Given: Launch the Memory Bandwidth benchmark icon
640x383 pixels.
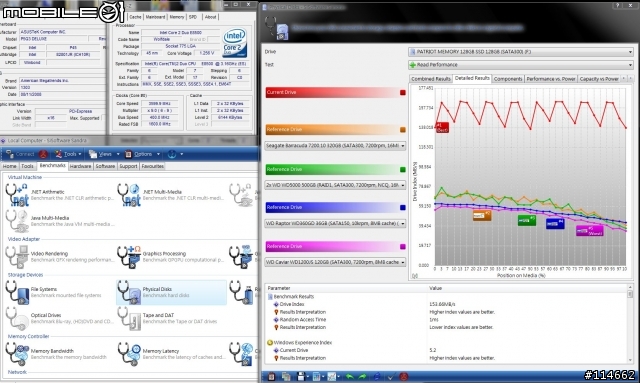Looking at the screenshot, I should click(17, 354).
